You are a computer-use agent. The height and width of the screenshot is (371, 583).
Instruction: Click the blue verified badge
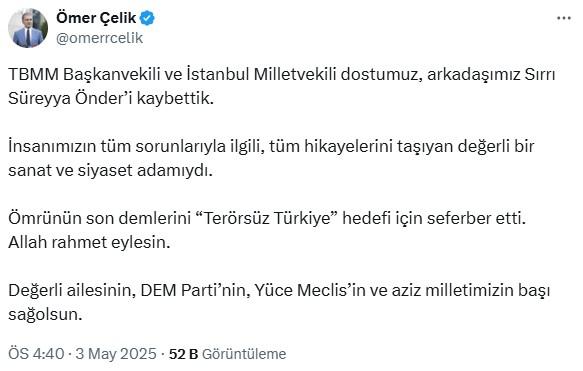click(147, 18)
